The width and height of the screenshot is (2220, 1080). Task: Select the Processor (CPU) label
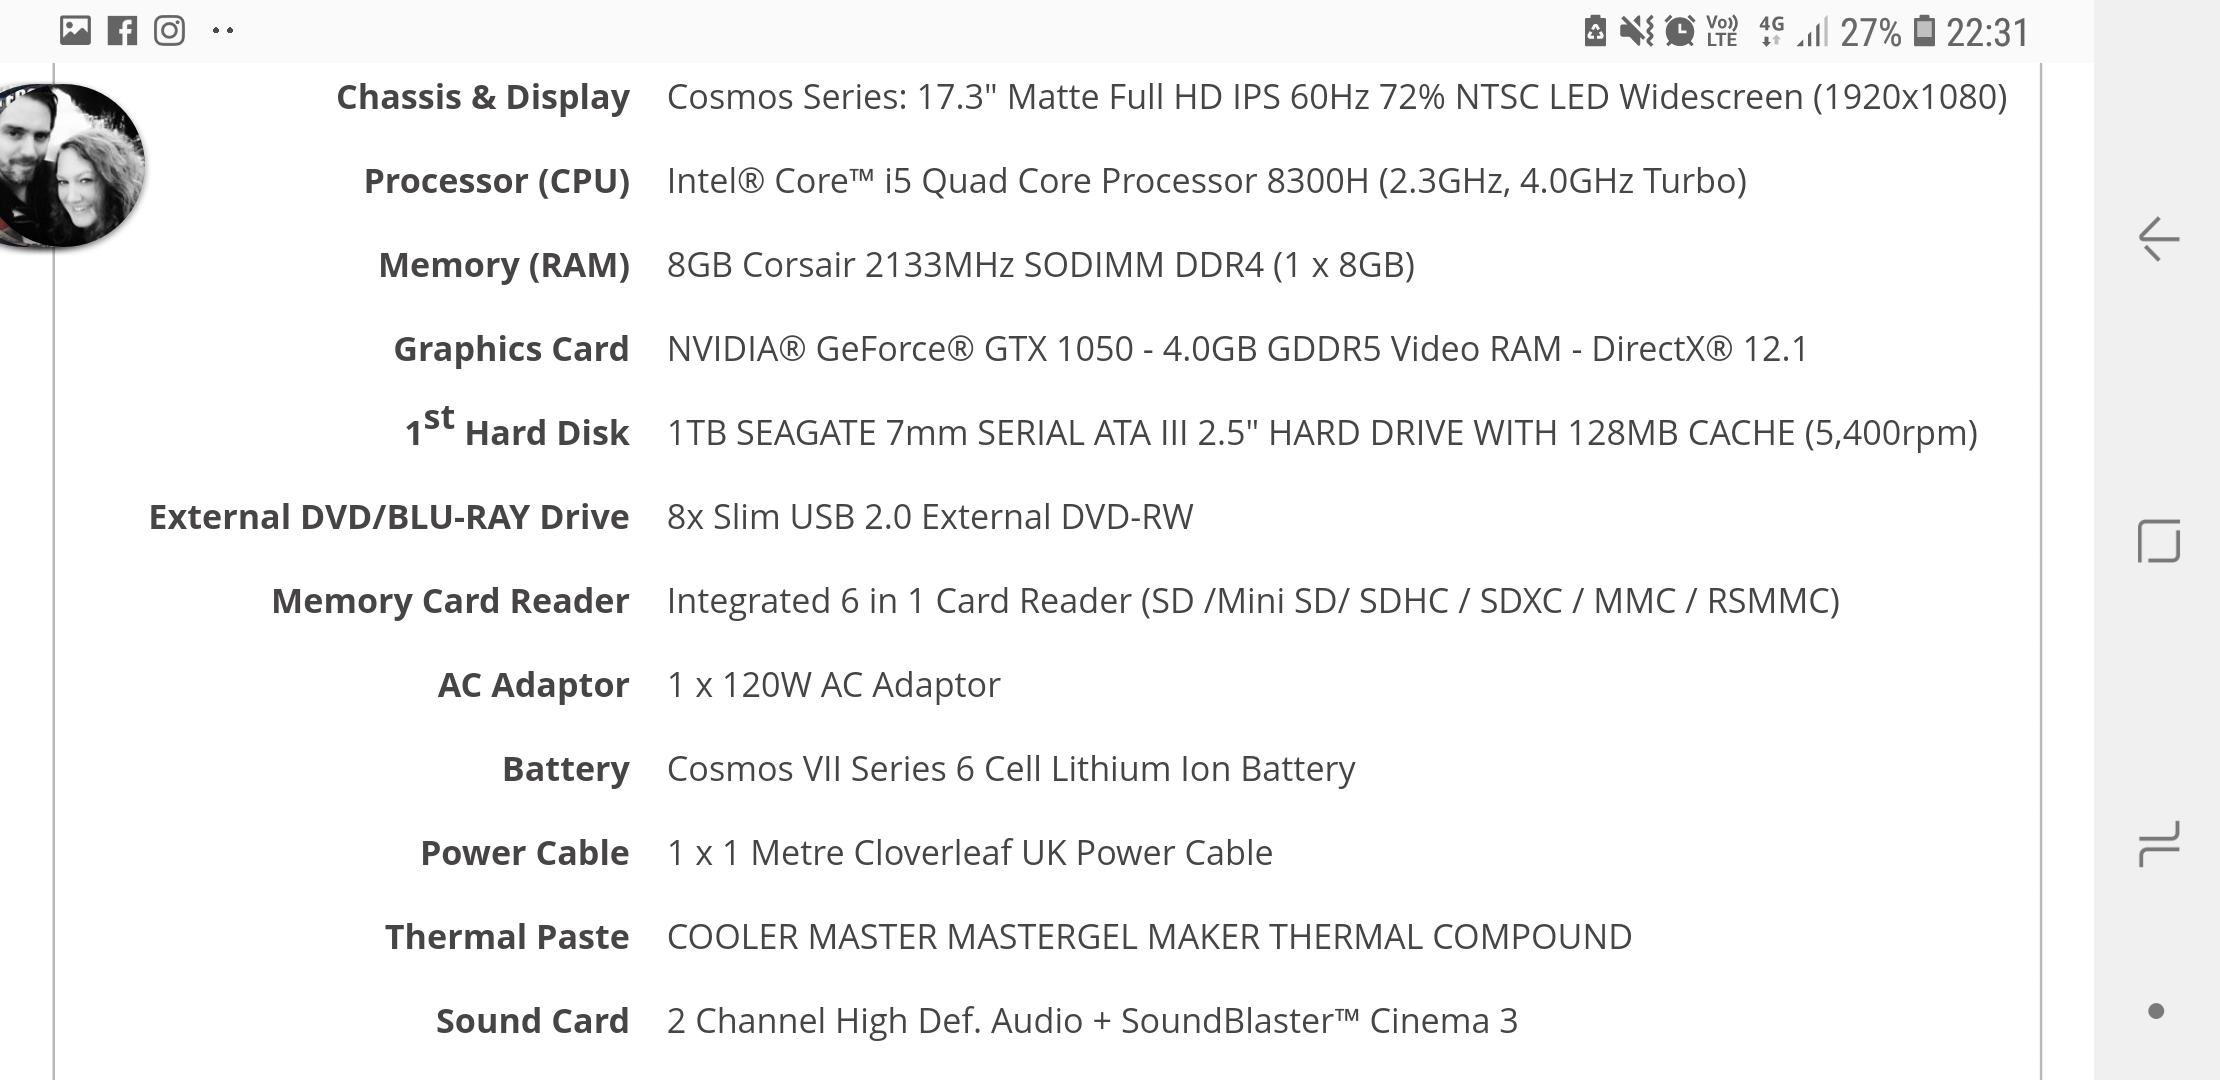(x=497, y=181)
